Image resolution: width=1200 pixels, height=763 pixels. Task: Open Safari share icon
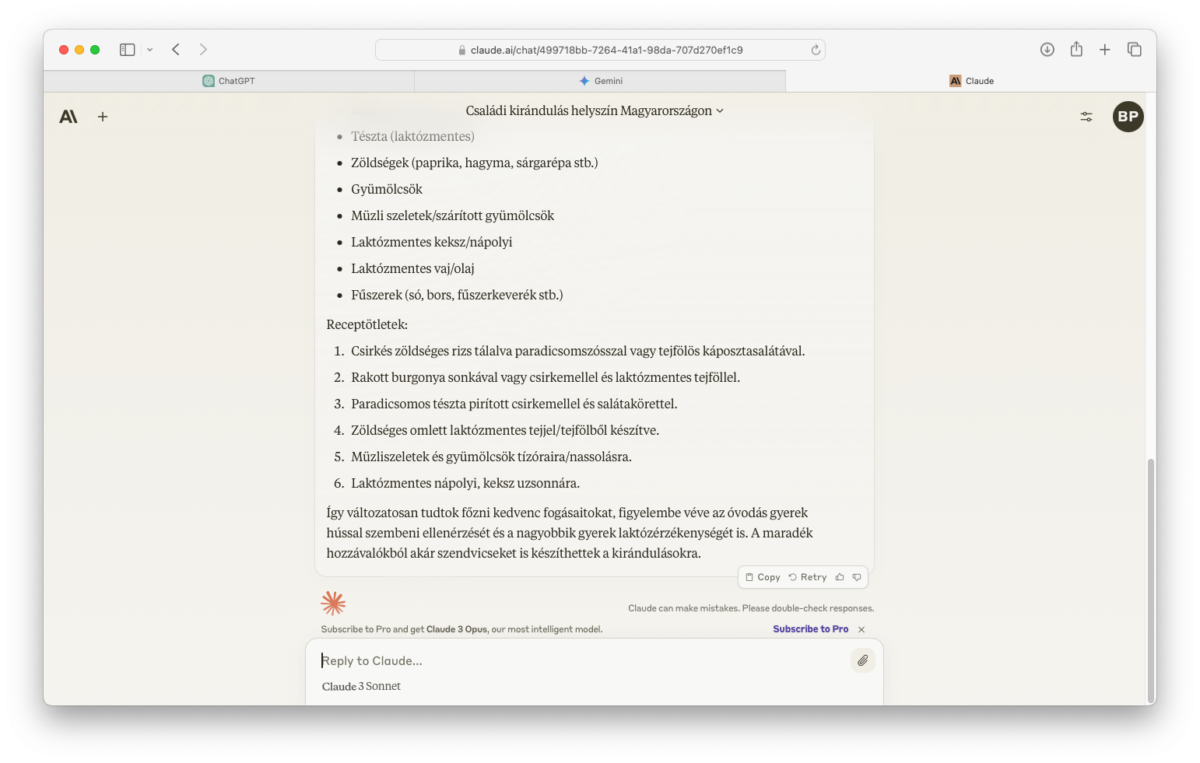tap(1076, 49)
